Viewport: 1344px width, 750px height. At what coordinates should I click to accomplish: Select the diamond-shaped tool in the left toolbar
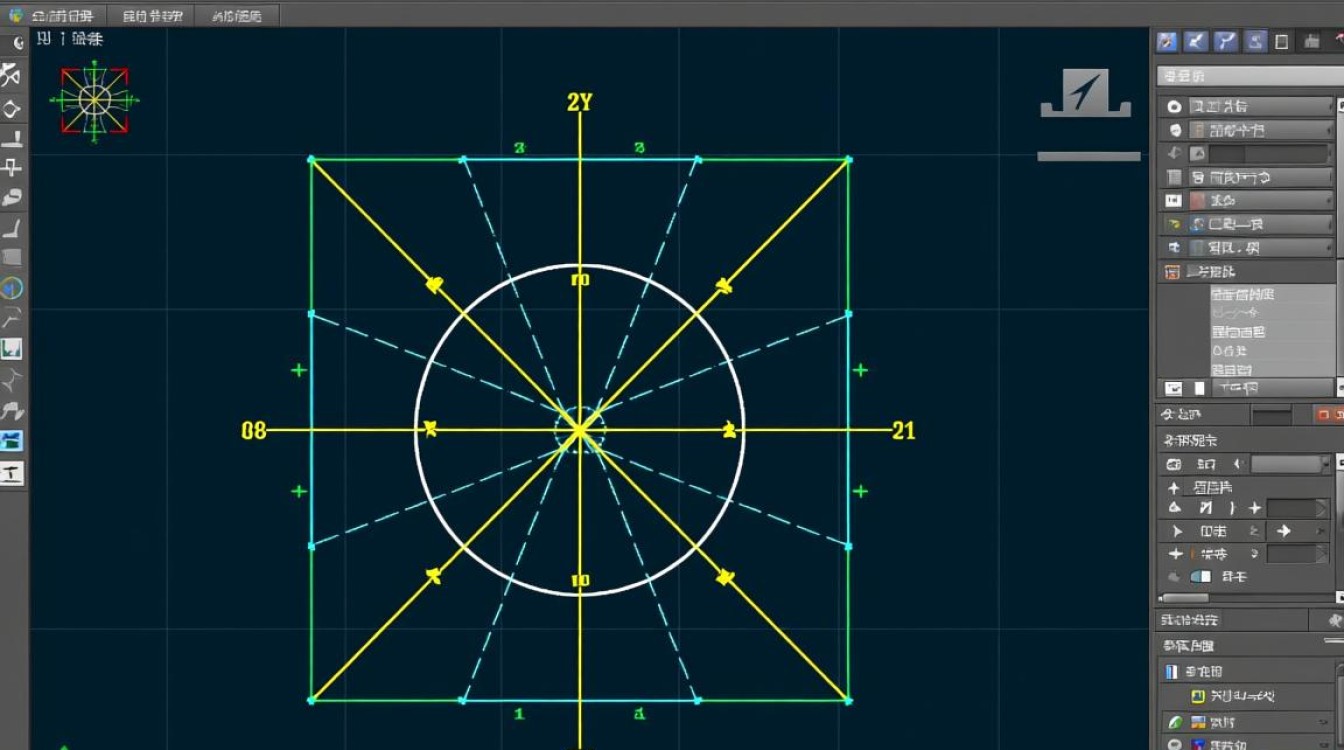pyautogui.click(x=12, y=109)
